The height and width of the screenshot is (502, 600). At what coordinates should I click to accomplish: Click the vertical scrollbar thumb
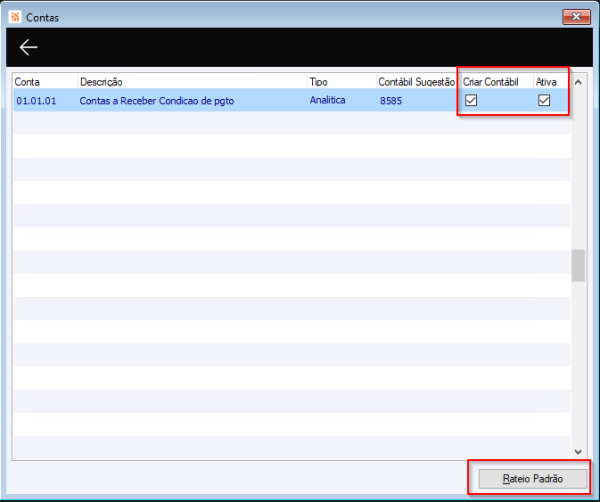coord(578,266)
